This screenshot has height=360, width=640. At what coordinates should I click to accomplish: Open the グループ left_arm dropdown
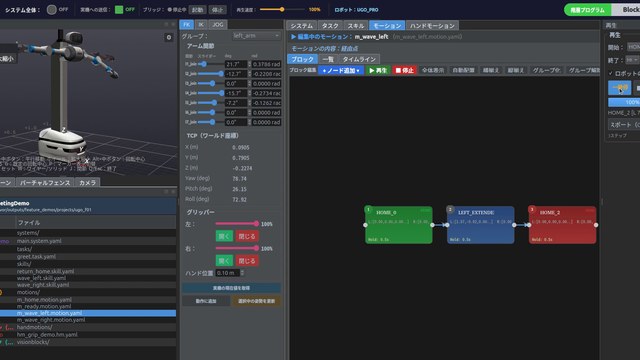[x=257, y=36]
